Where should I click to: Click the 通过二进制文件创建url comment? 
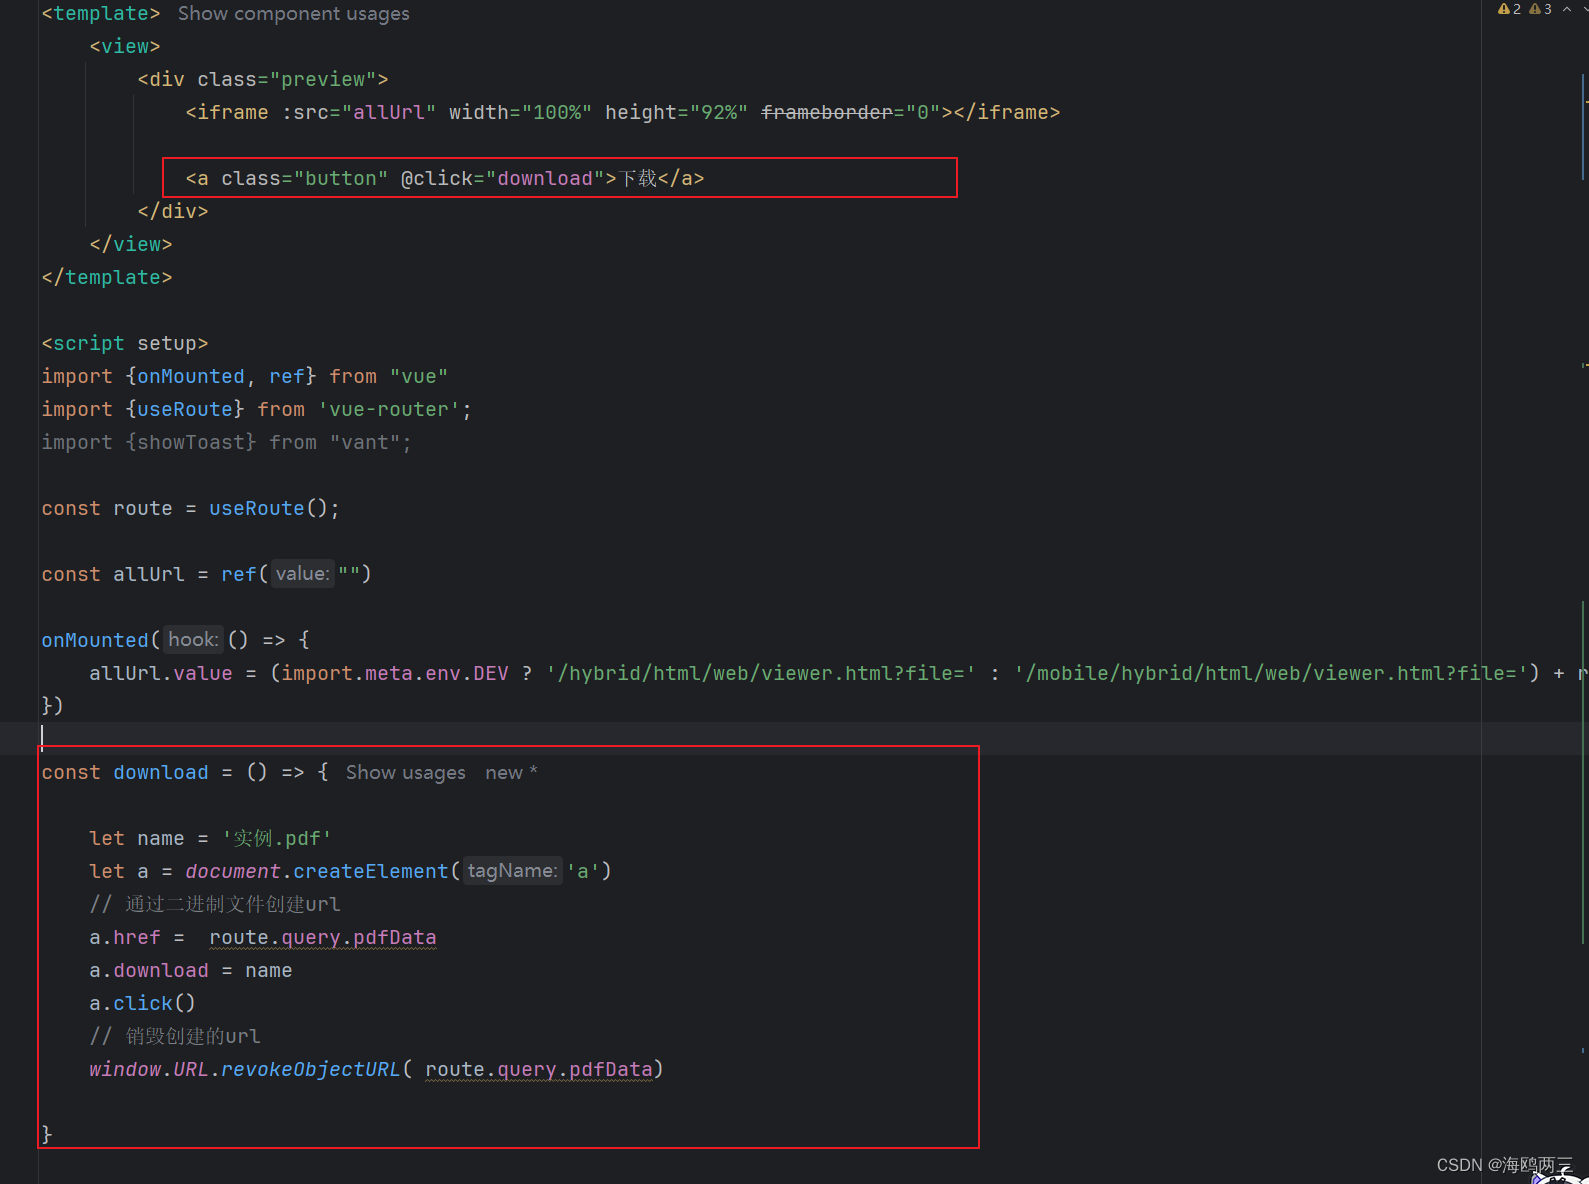[215, 905]
